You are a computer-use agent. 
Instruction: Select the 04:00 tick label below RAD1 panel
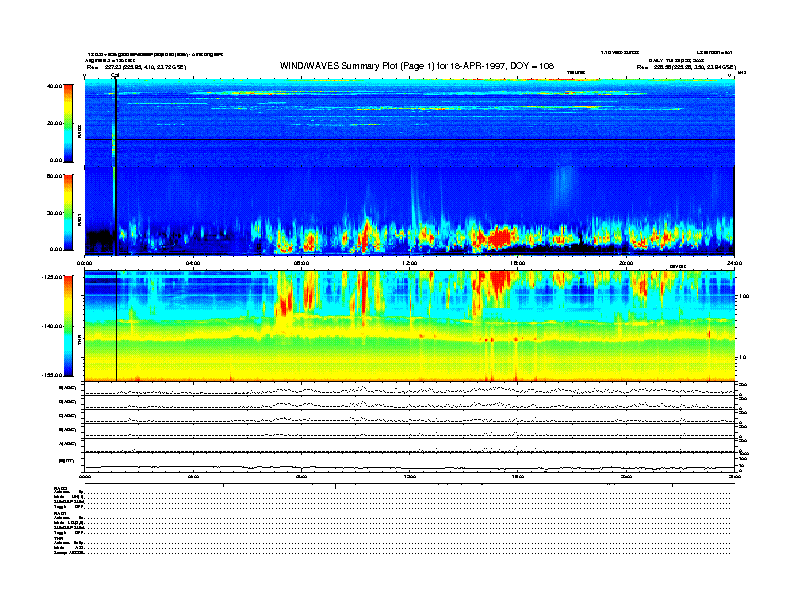193,263
